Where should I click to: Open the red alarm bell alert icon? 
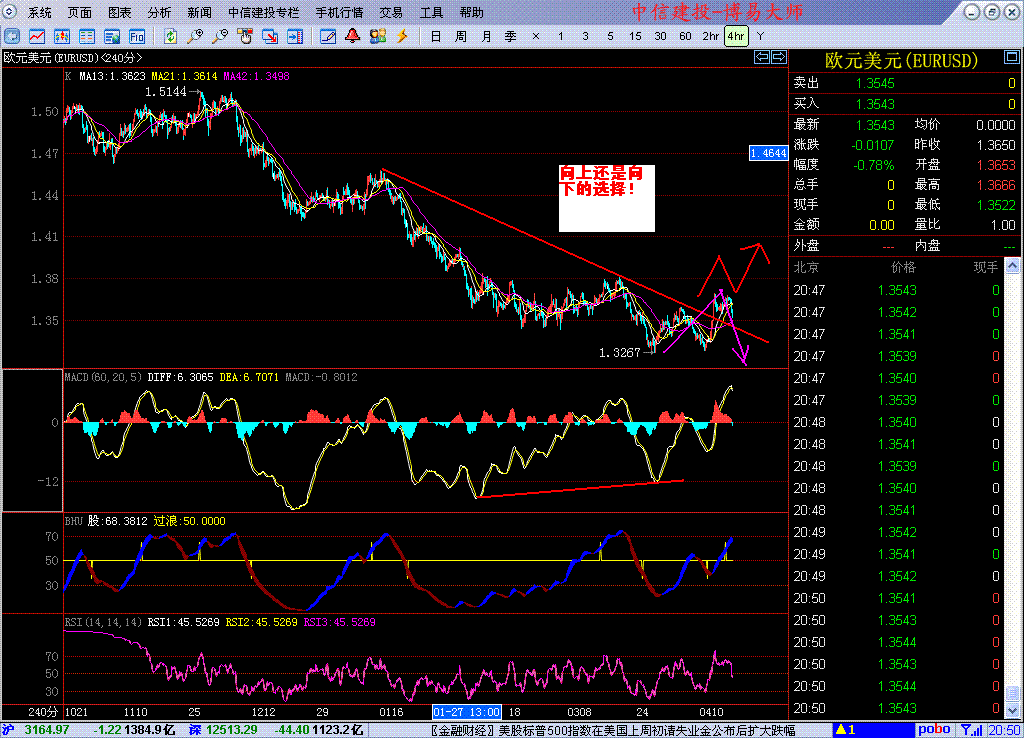point(353,37)
